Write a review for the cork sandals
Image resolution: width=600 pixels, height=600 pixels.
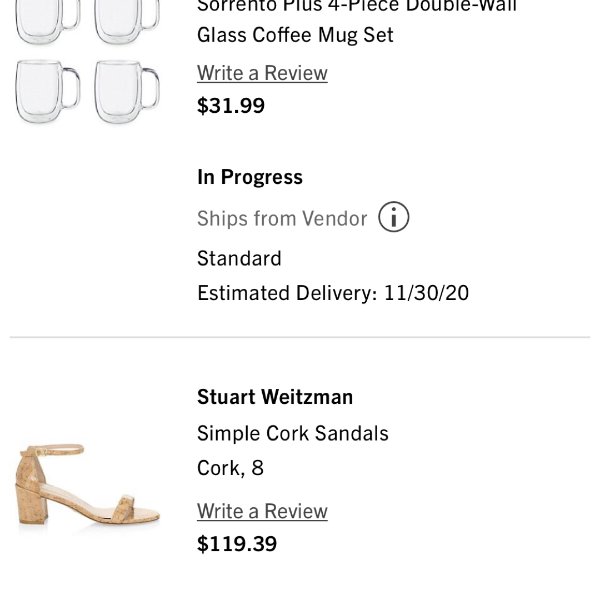point(262,511)
